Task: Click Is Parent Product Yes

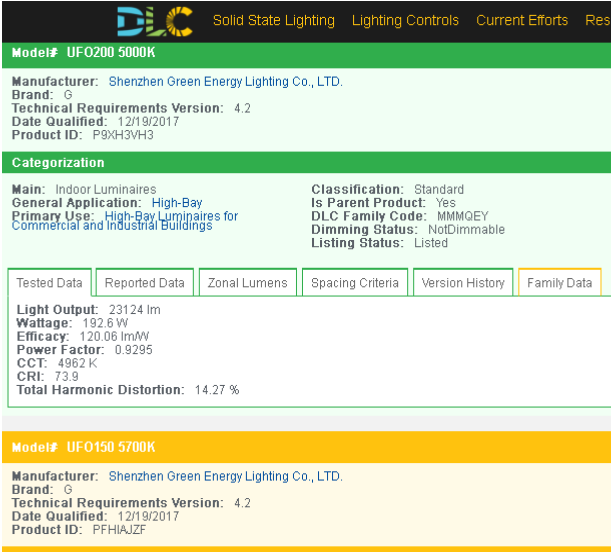Action: (x=446, y=203)
